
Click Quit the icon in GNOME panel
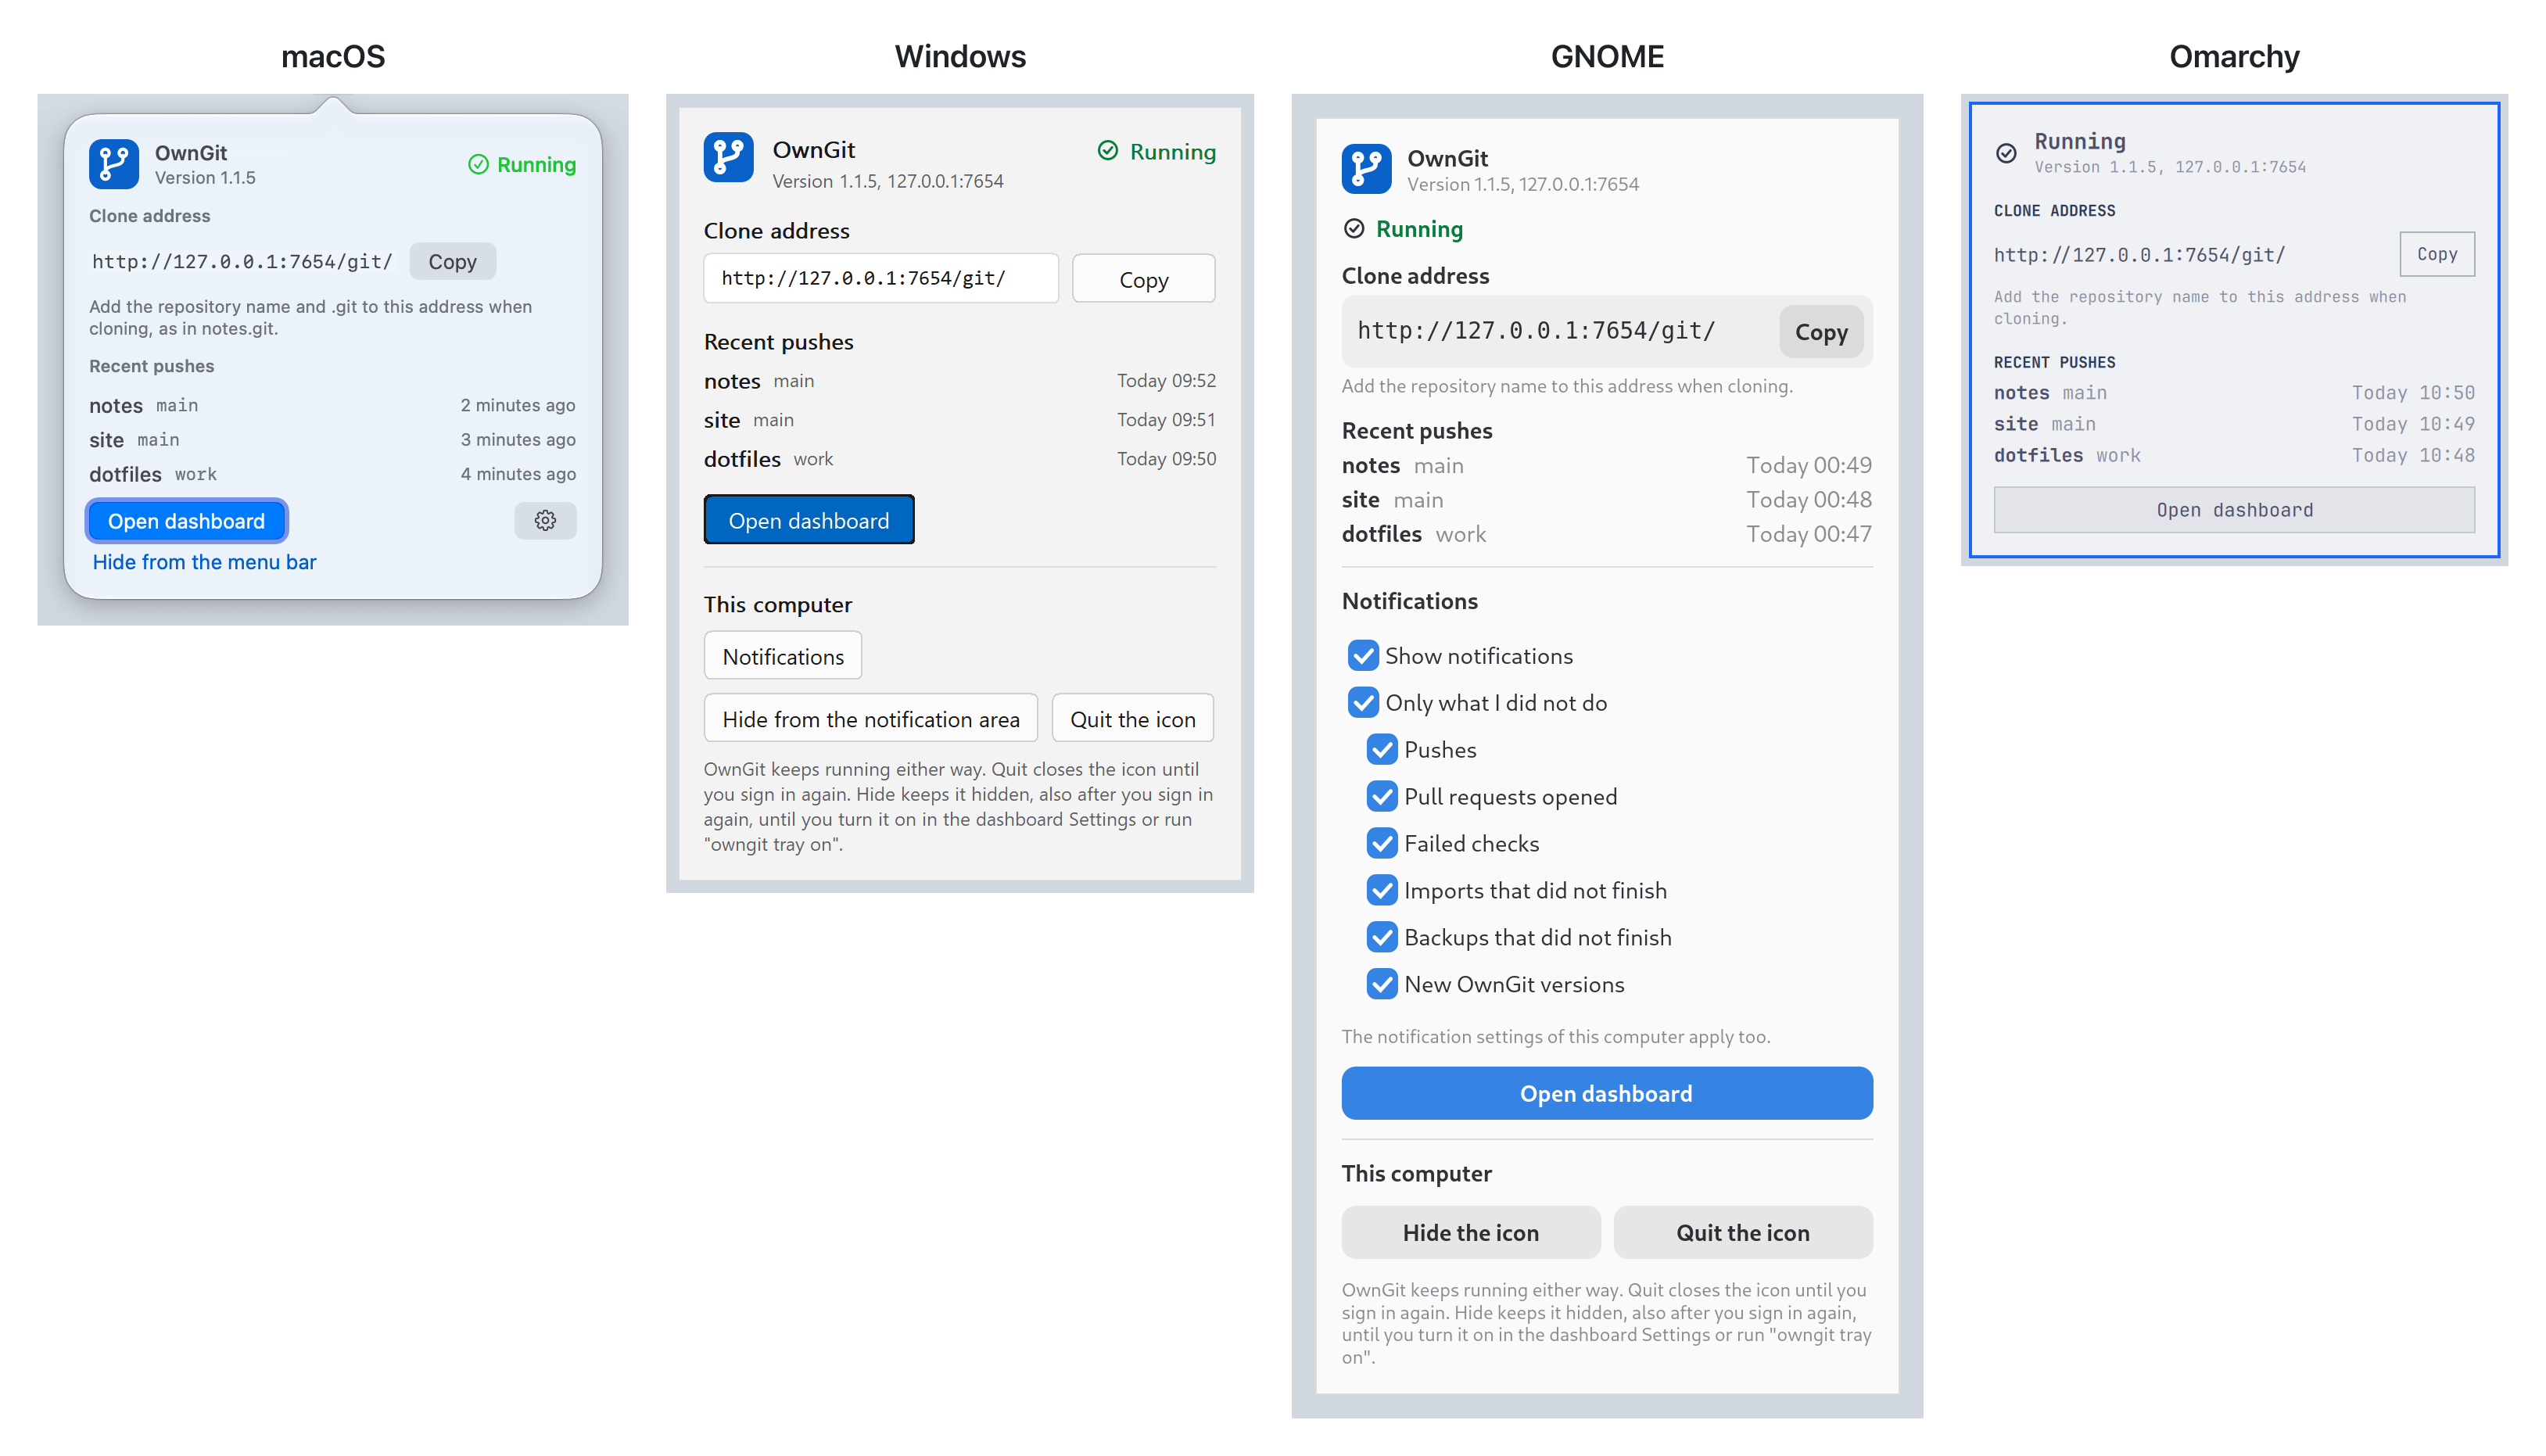point(1742,1232)
